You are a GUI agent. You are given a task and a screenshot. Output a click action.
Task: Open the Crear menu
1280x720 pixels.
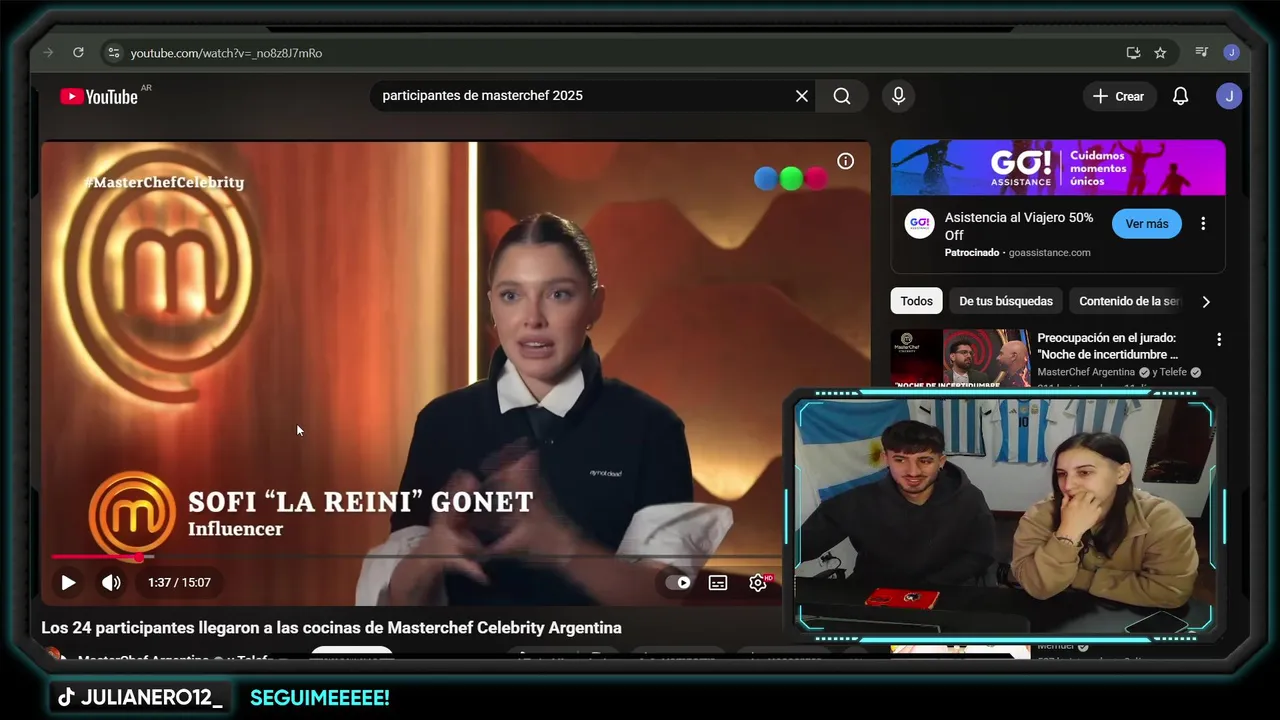point(1119,96)
